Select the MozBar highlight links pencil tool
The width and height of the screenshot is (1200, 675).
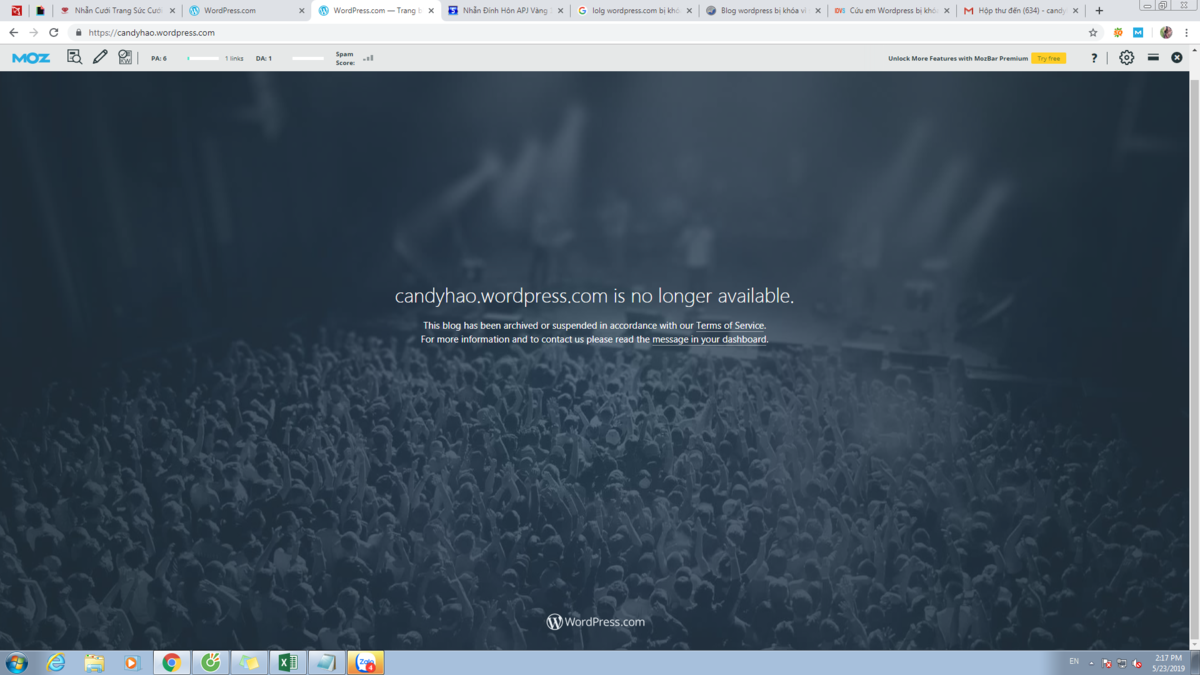tap(100, 58)
